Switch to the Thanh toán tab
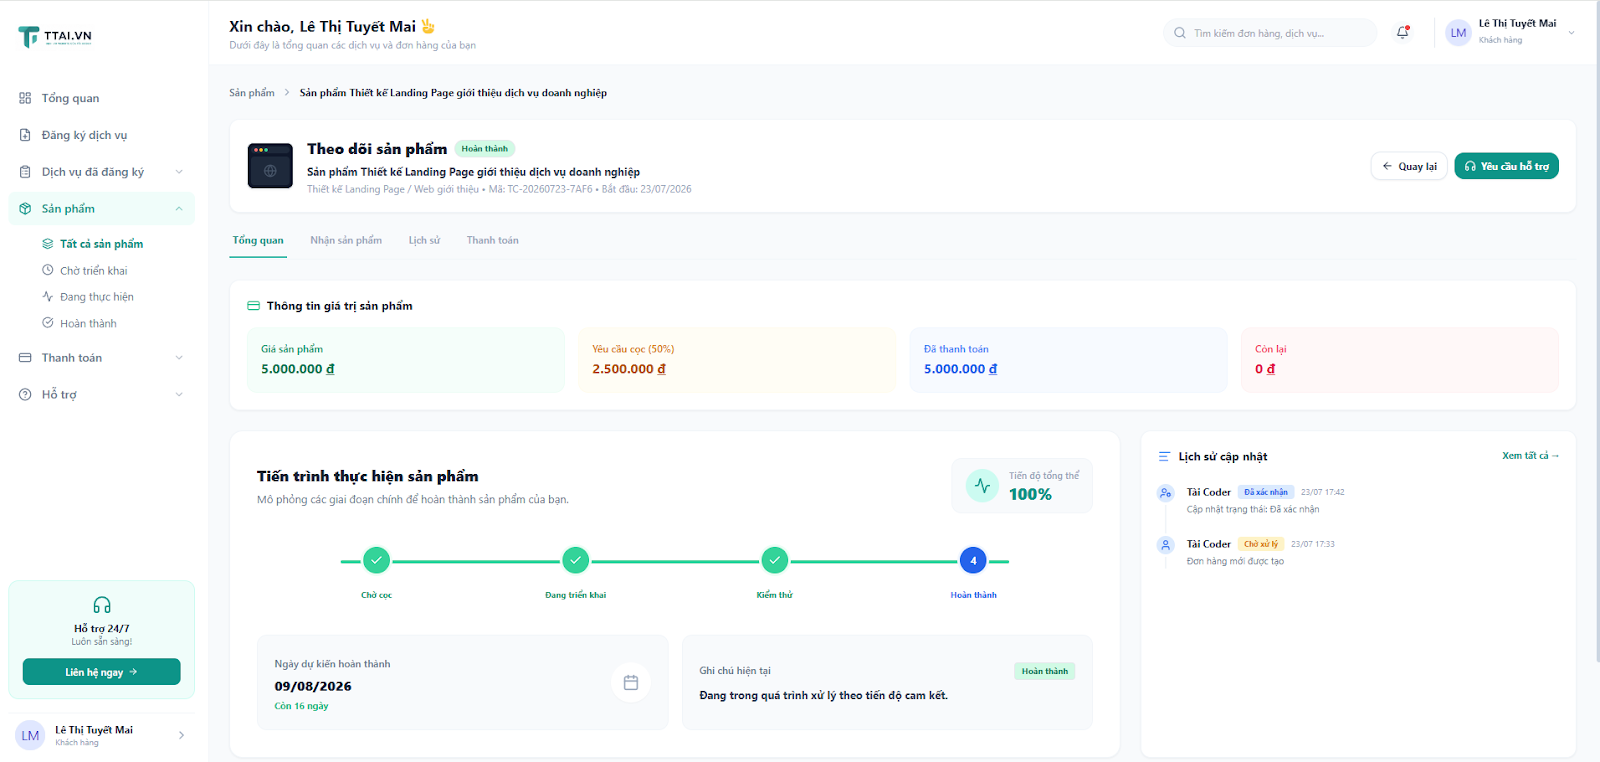The width and height of the screenshot is (1600, 762). [492, 240]
